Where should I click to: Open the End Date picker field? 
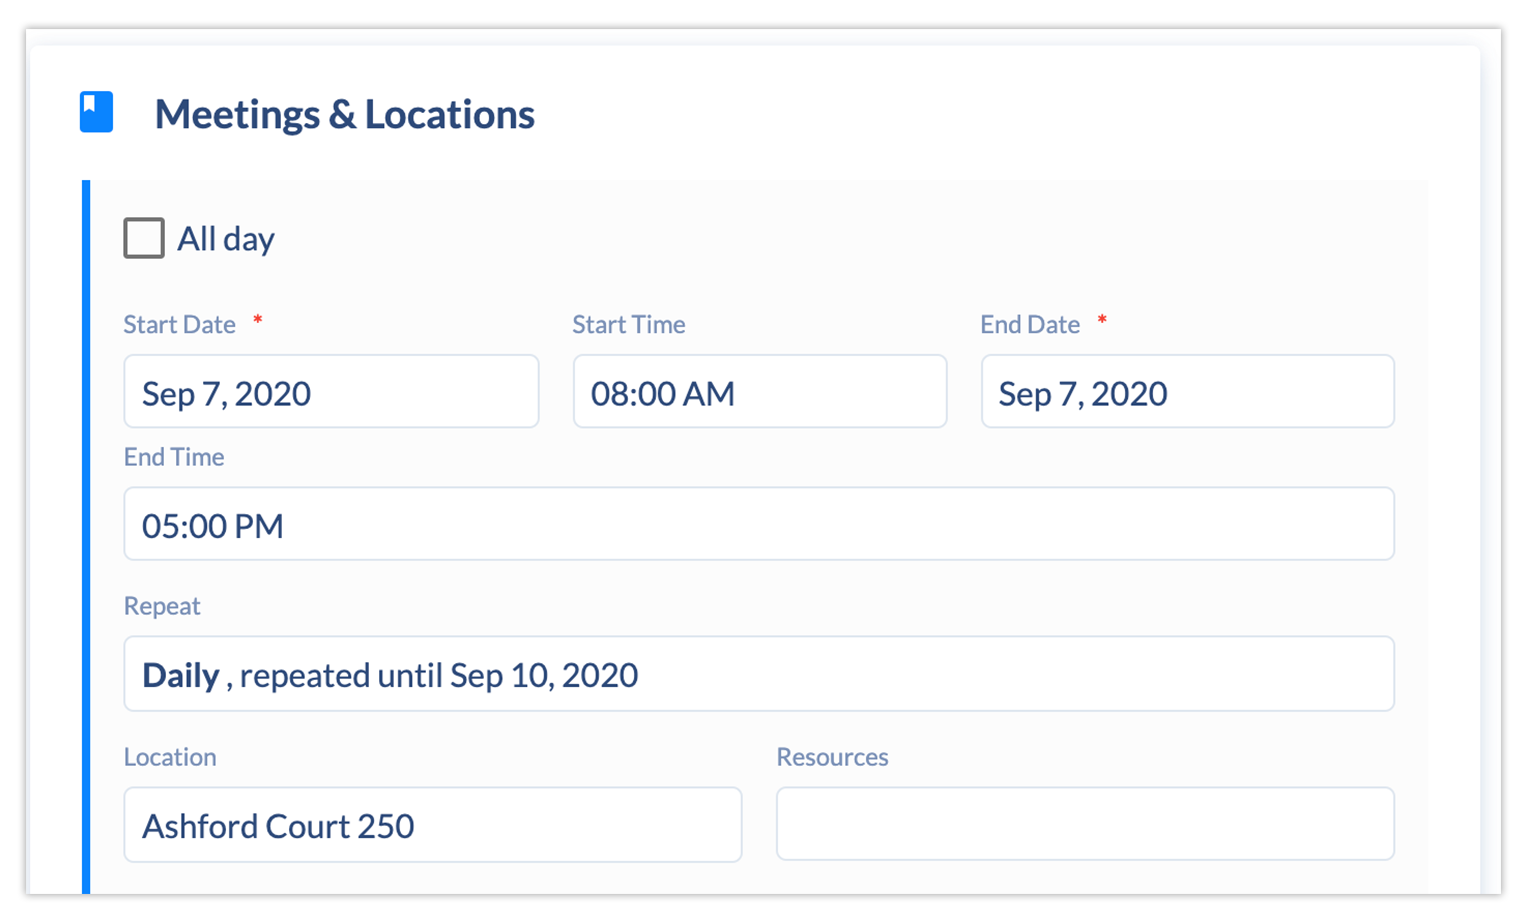[1187, 392]
